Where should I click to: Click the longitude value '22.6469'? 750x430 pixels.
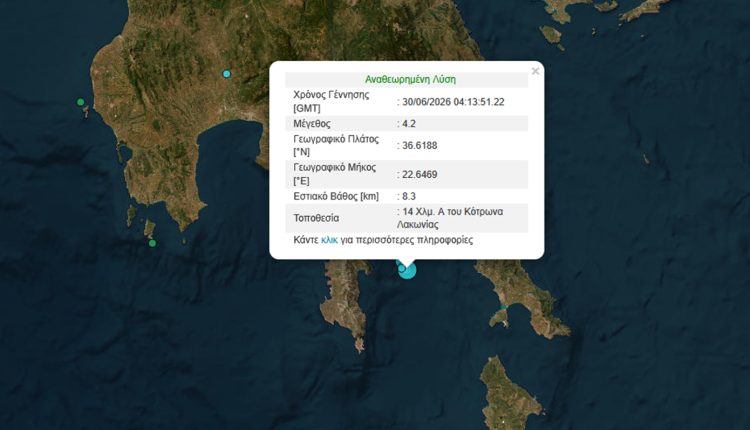419,175
